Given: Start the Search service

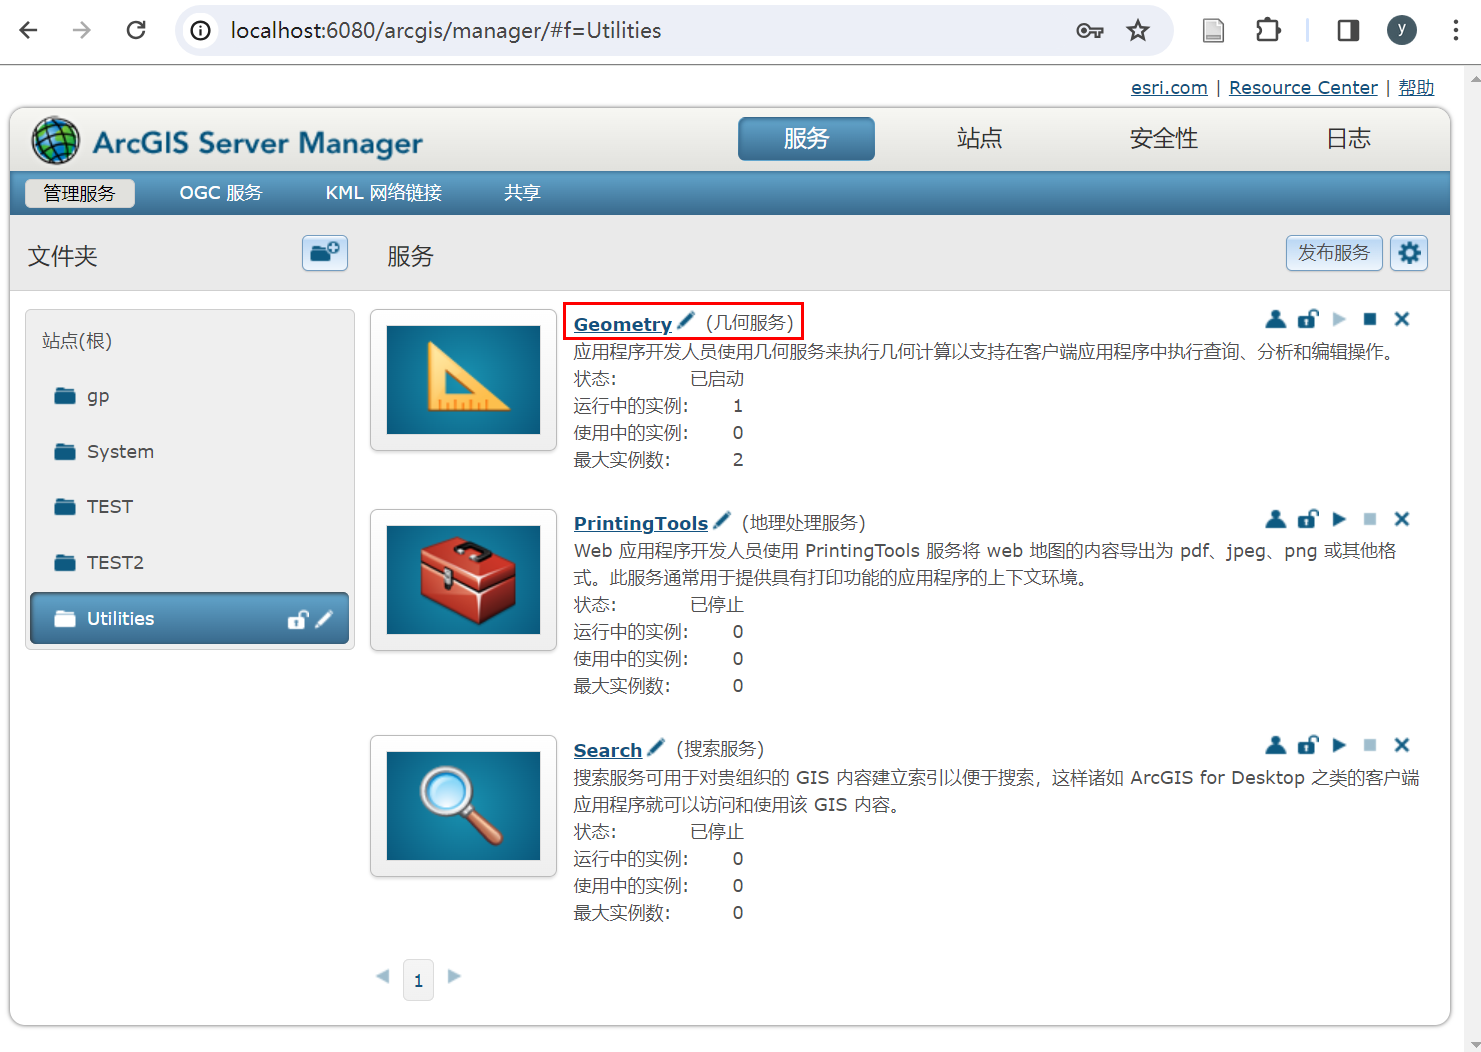Looking at the screenshot, I should click(x=1339, y=745).
